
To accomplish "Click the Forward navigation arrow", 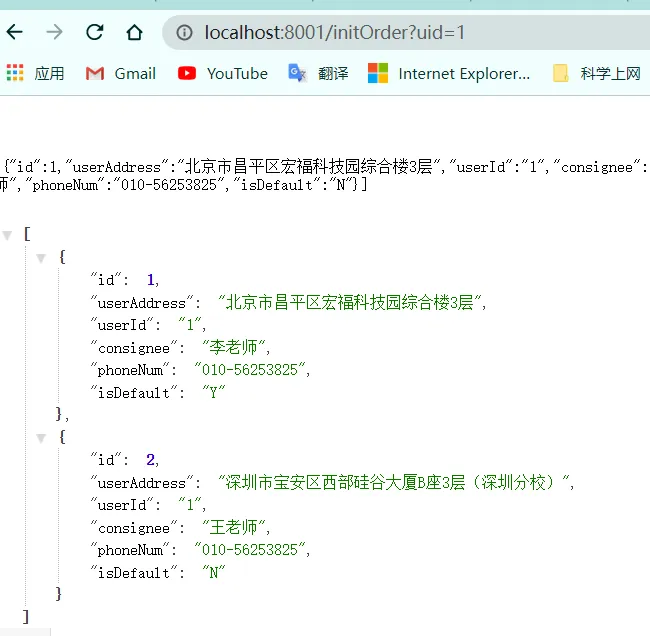I will 54,33.
